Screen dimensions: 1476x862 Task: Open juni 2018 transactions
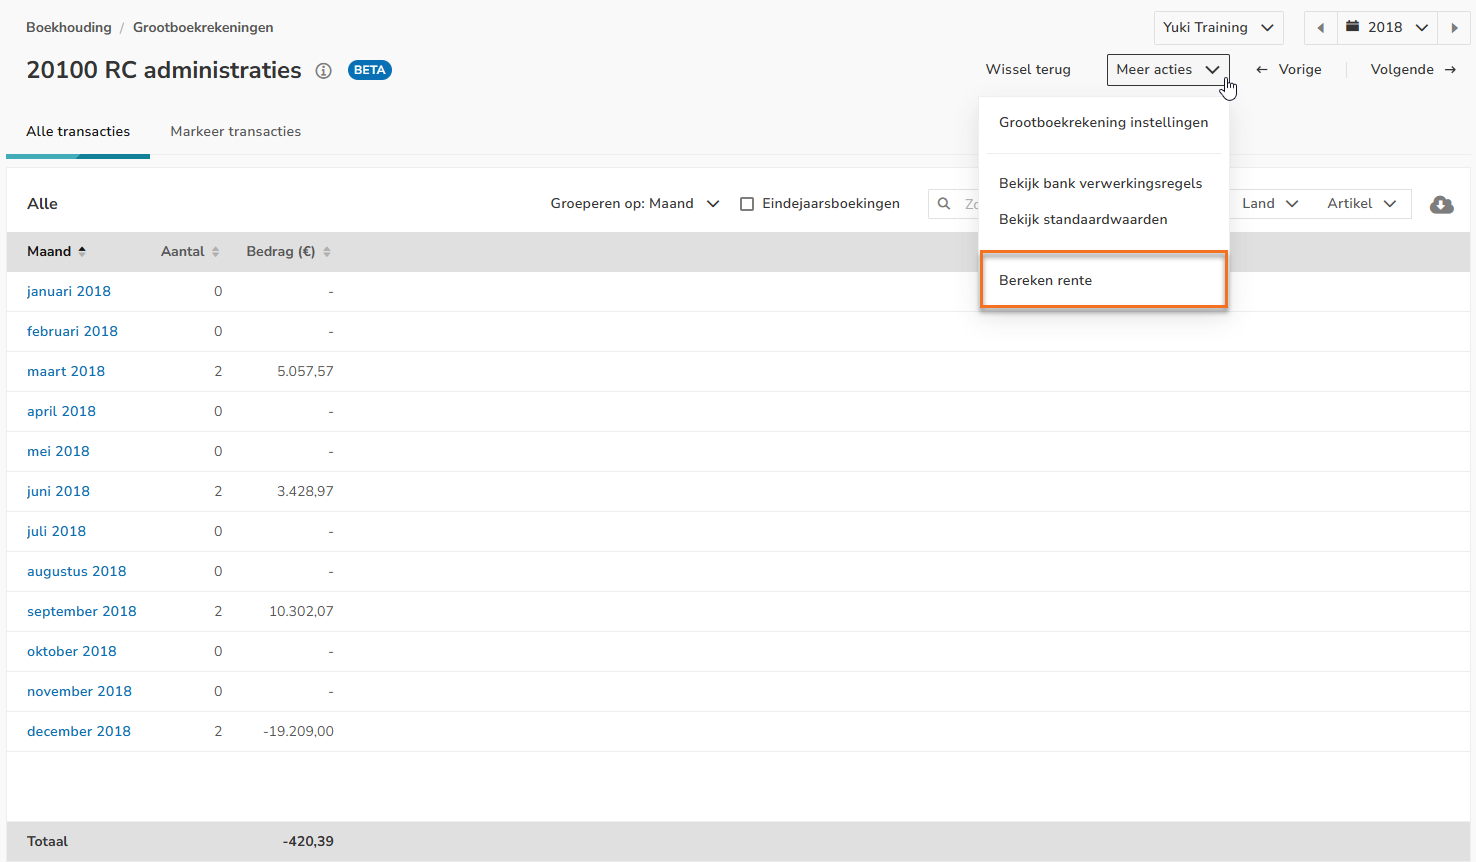[x=58, y=491]
